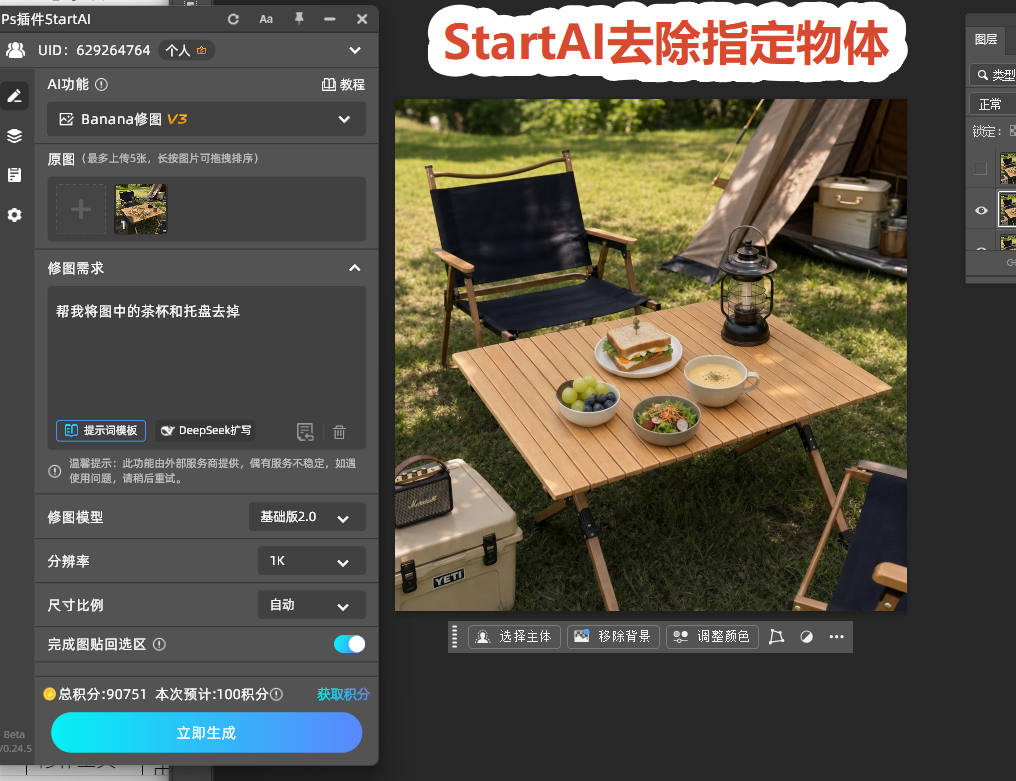
Task: Click the Aa font size icon
Action: click(x=266, y=19)
